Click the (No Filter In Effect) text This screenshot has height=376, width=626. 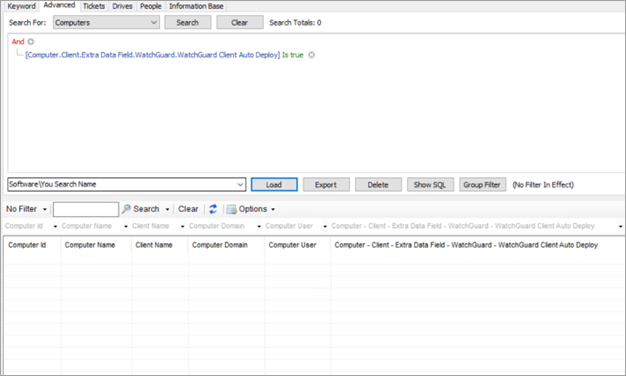click(x=543, y=185)
